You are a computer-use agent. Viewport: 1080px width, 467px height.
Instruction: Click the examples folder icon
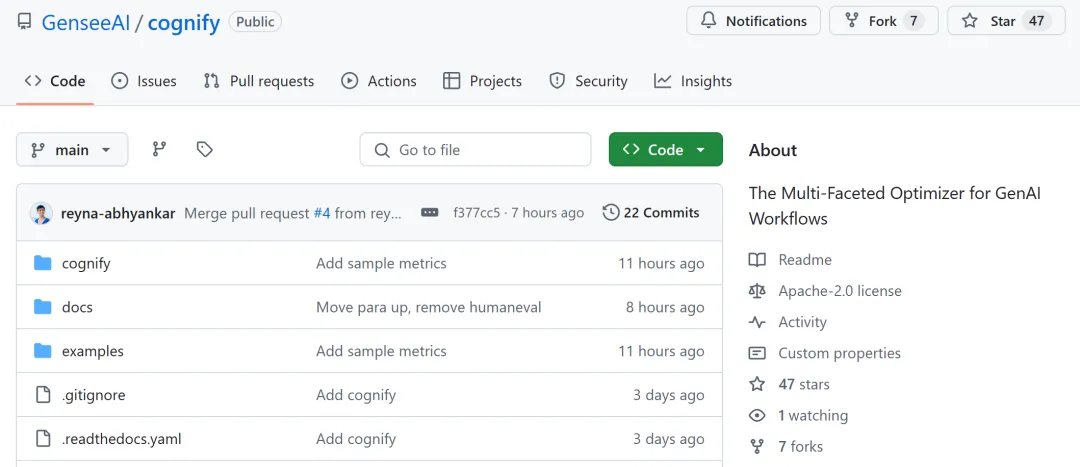coord(43,351)
